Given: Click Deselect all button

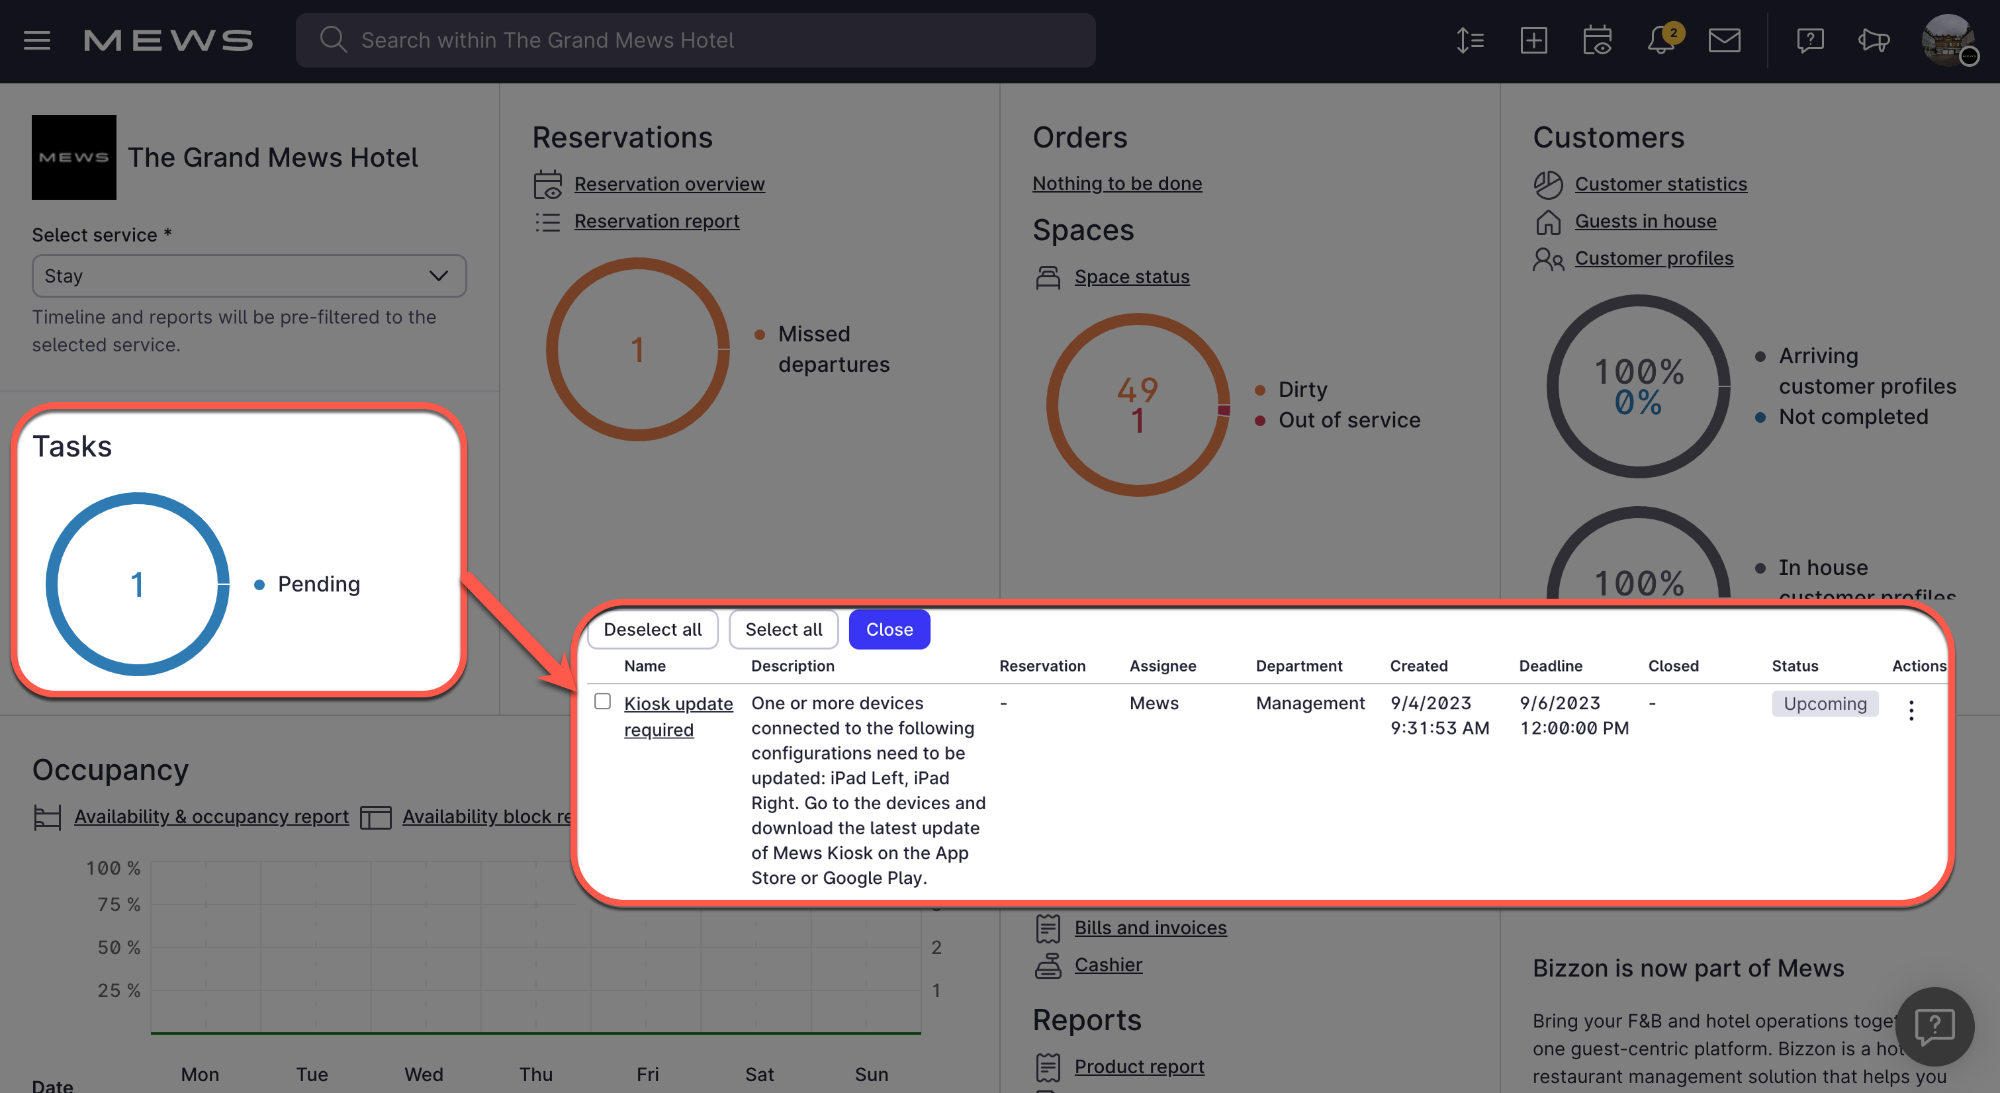Looking at the screenshot, I should coord(652,629).
